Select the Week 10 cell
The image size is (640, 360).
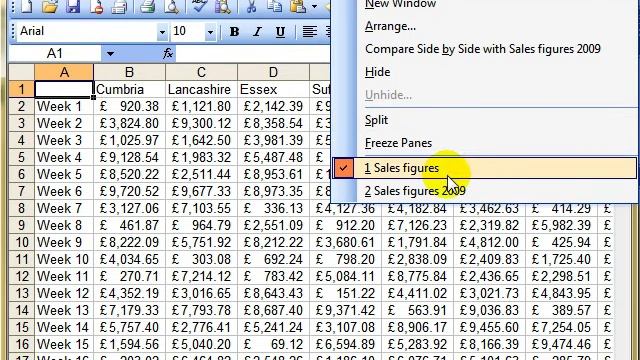pos(64,259)
